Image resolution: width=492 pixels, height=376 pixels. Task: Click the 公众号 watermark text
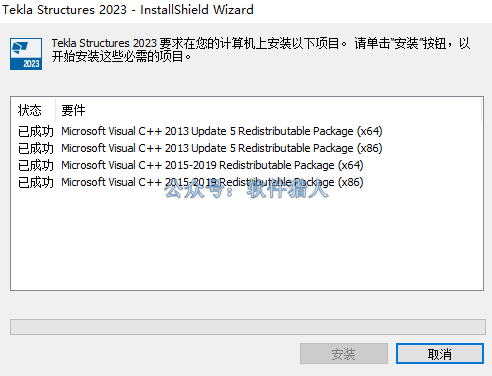pos(246,189)
